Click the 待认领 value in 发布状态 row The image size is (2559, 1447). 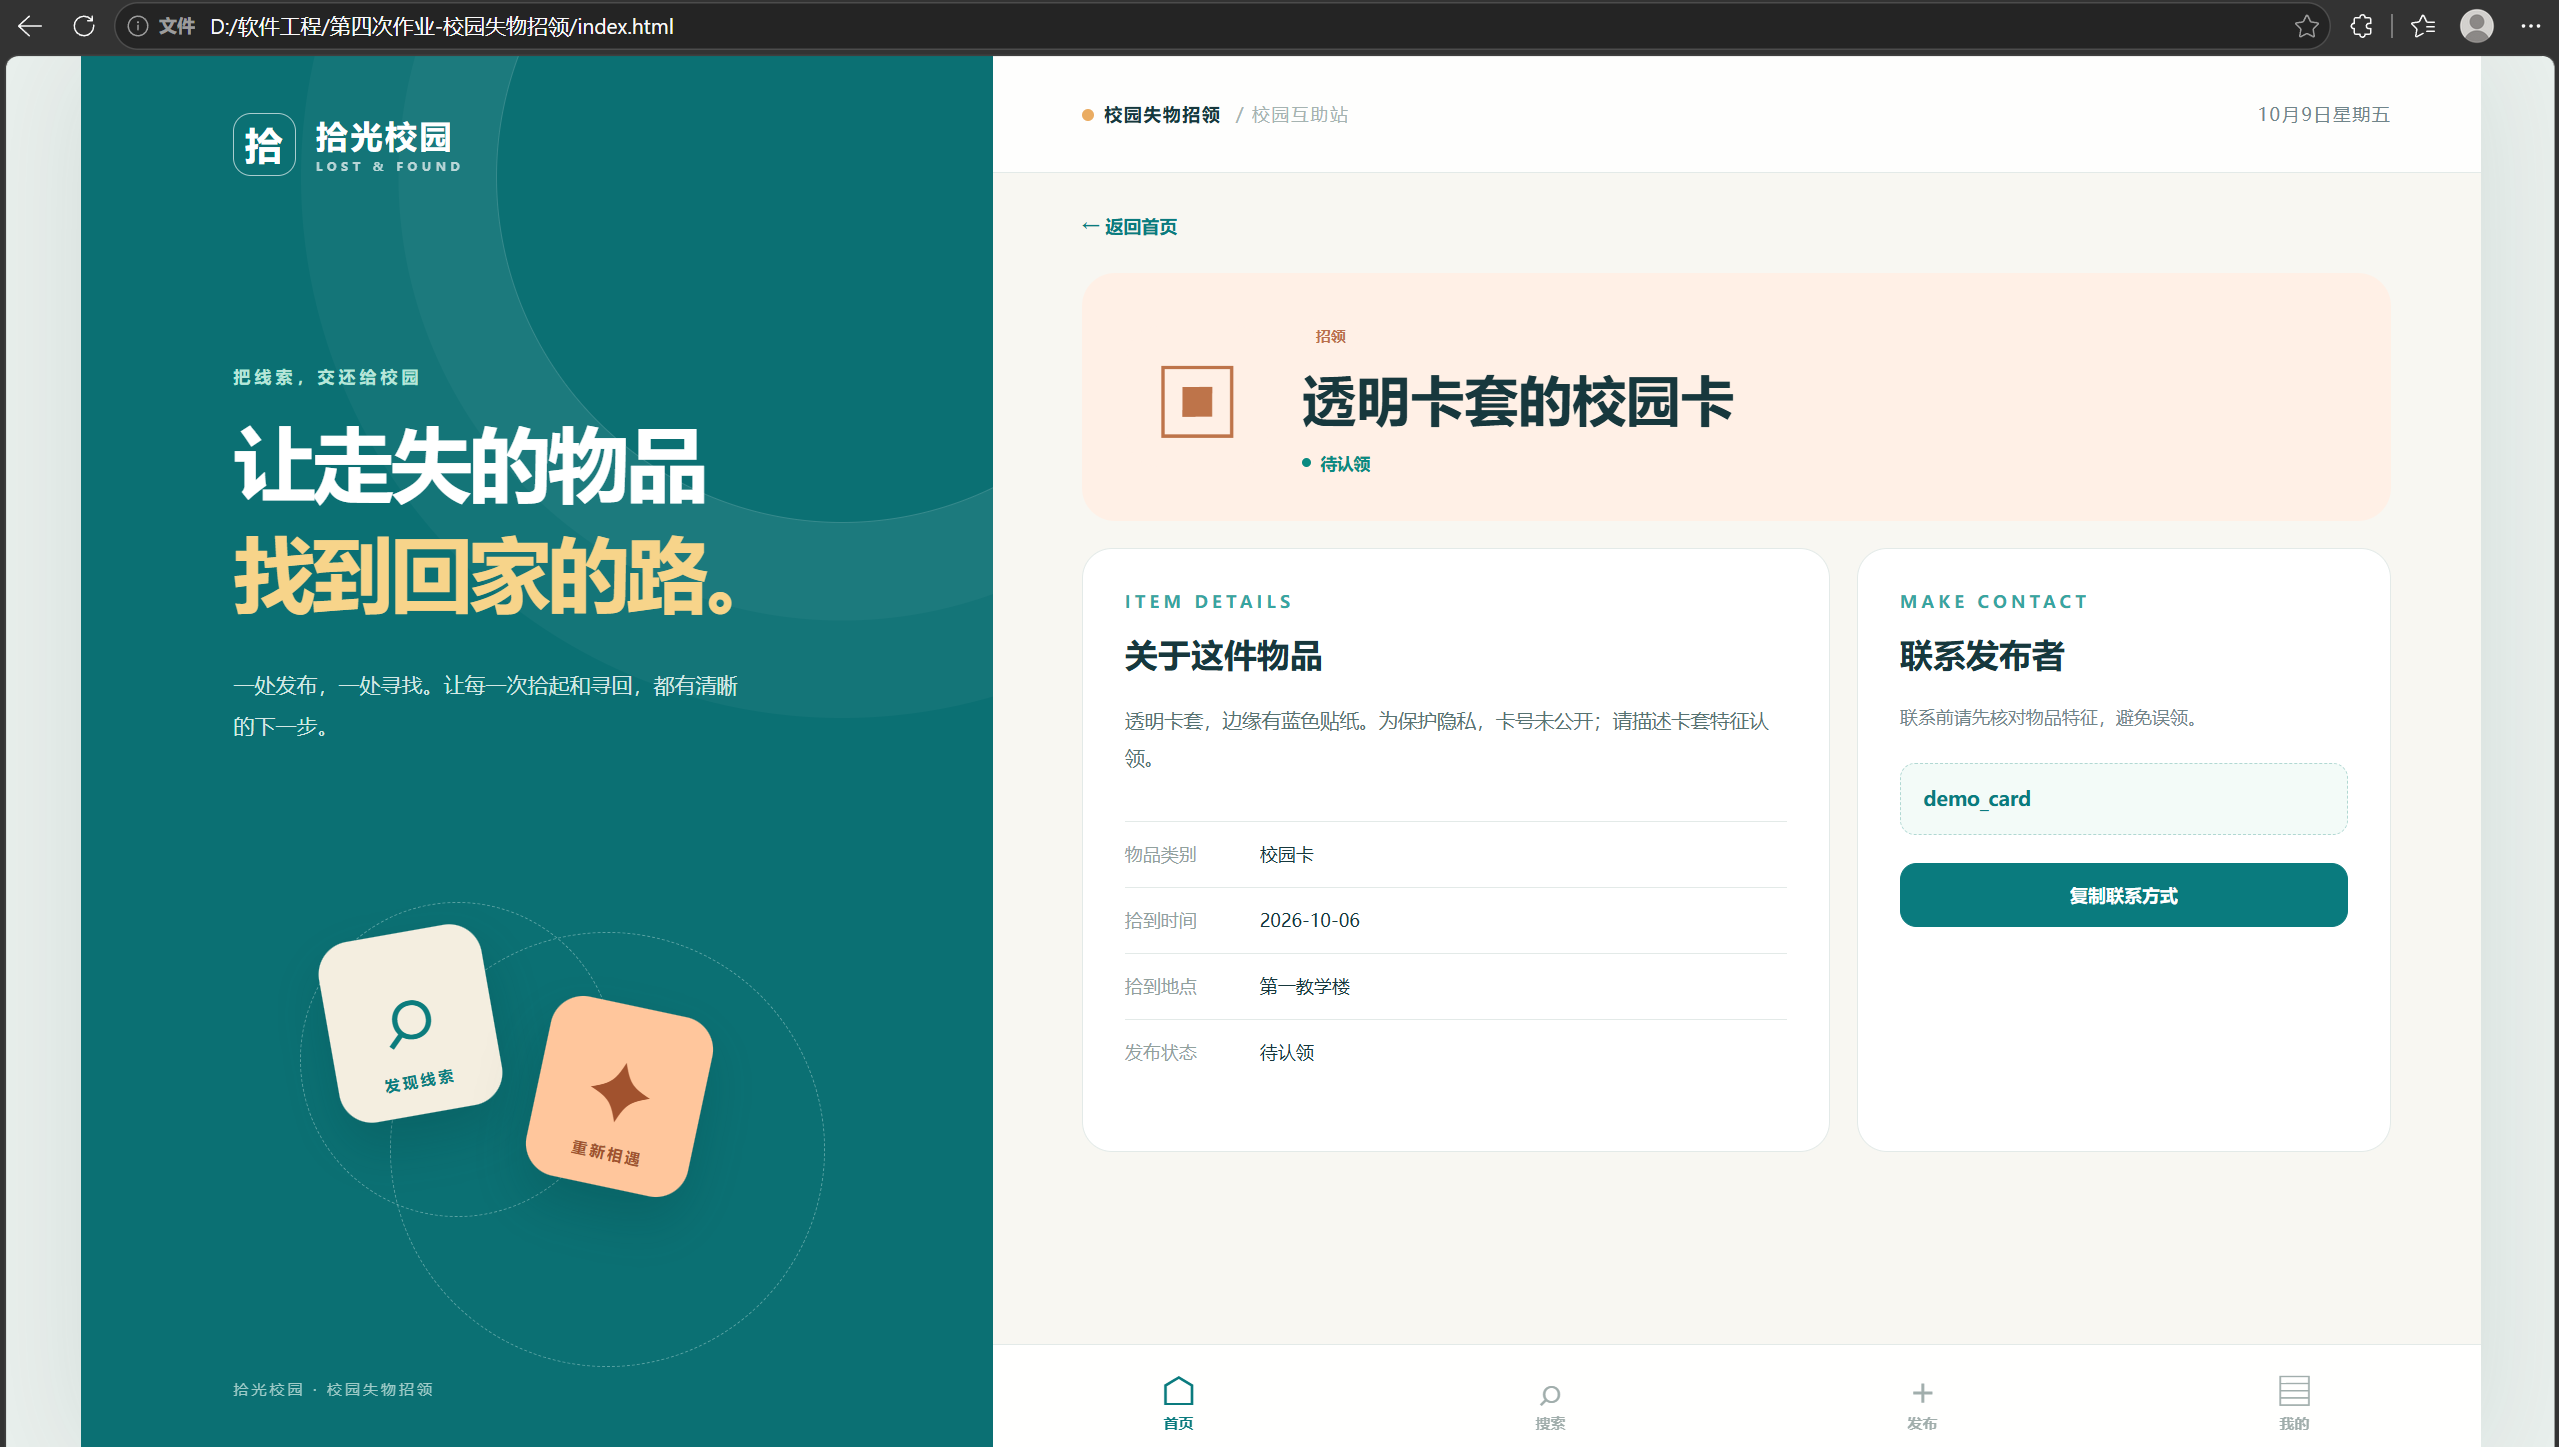pos(1286,1053)
